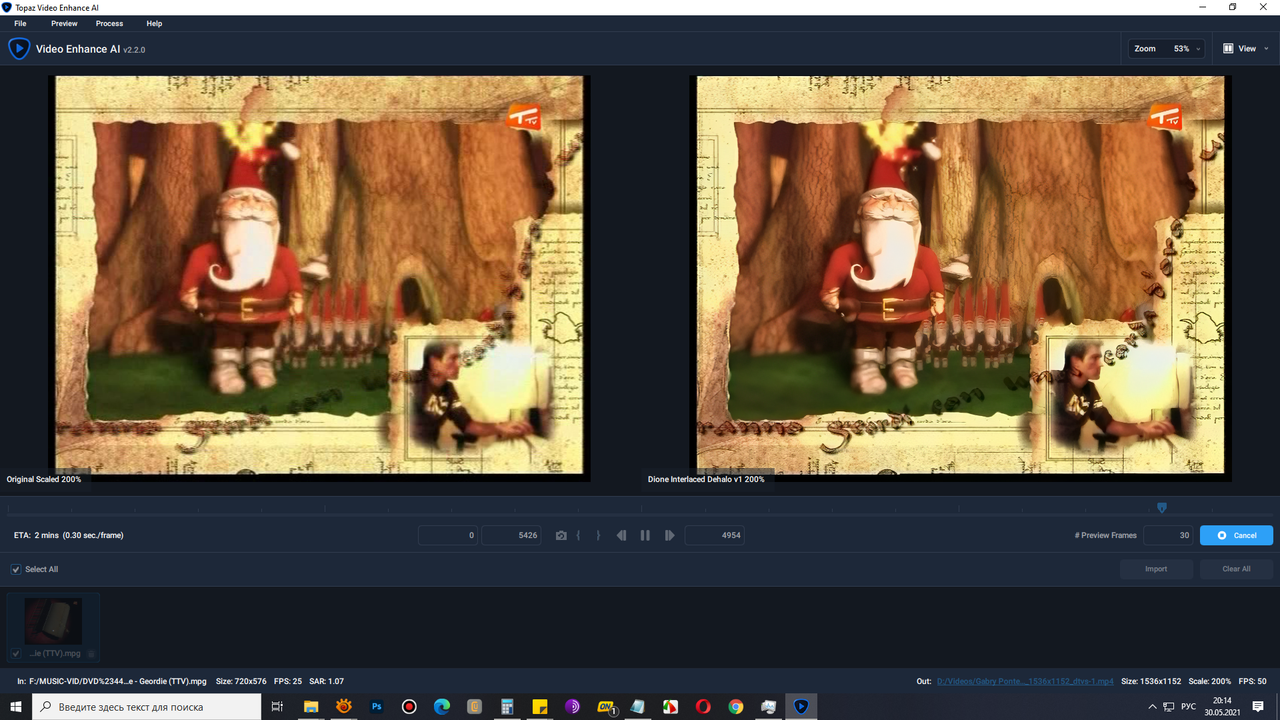Image resolution: width=1280 pixels, height=720 pixels.
Task: Click the Import button
Action: [x=1156, y=569]
